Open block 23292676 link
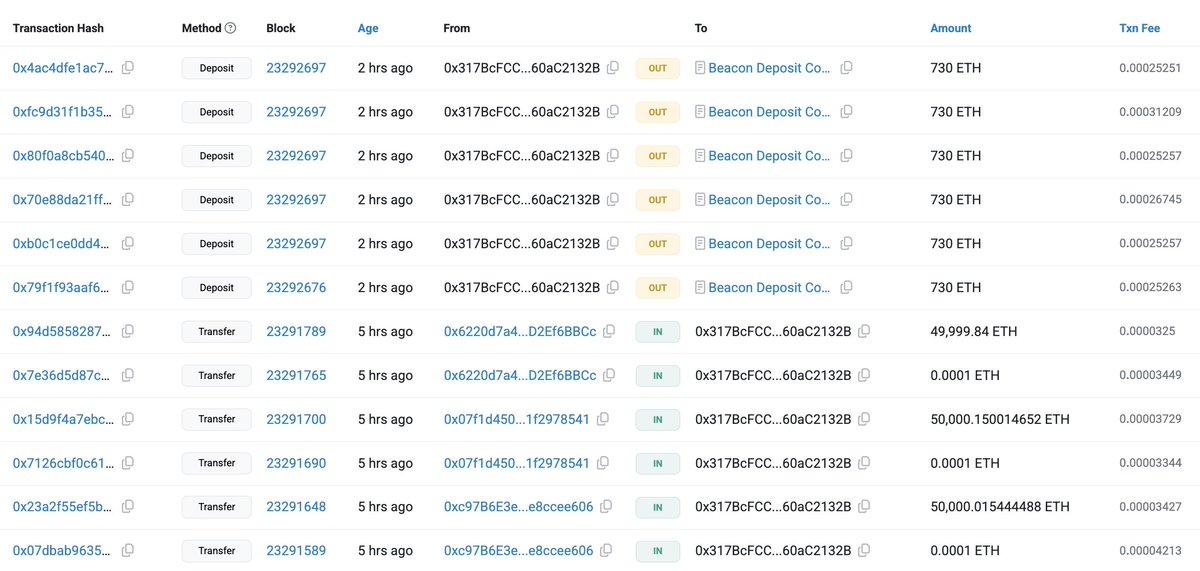Image resolution: width=1200 pixels, height=571 pixels. pos(296,287)
